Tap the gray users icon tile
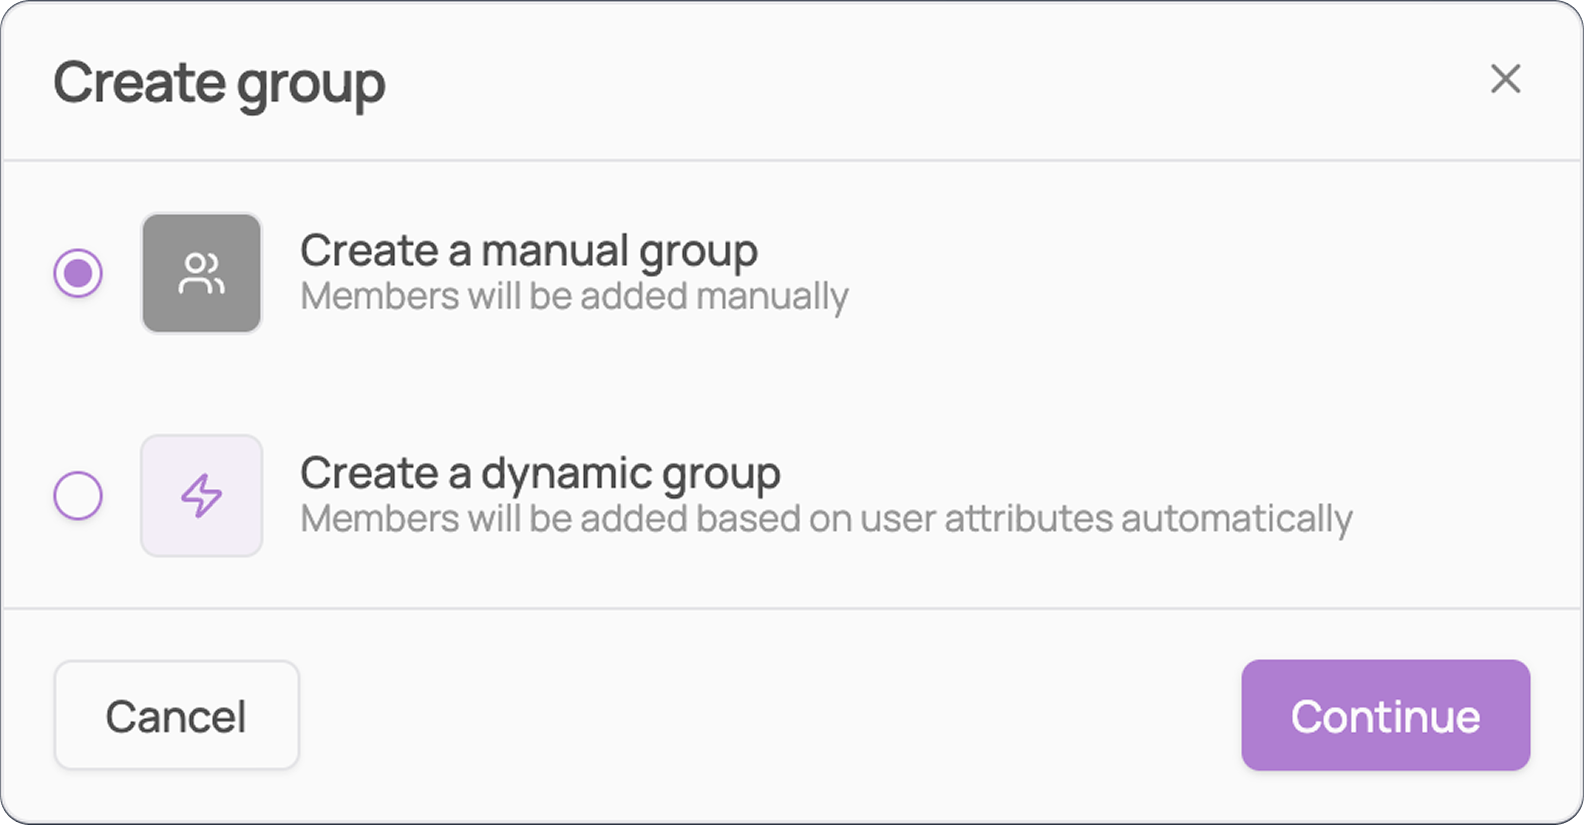This screenshot has height=825, width=1584. pyautogui.click(x=201, y=273)
